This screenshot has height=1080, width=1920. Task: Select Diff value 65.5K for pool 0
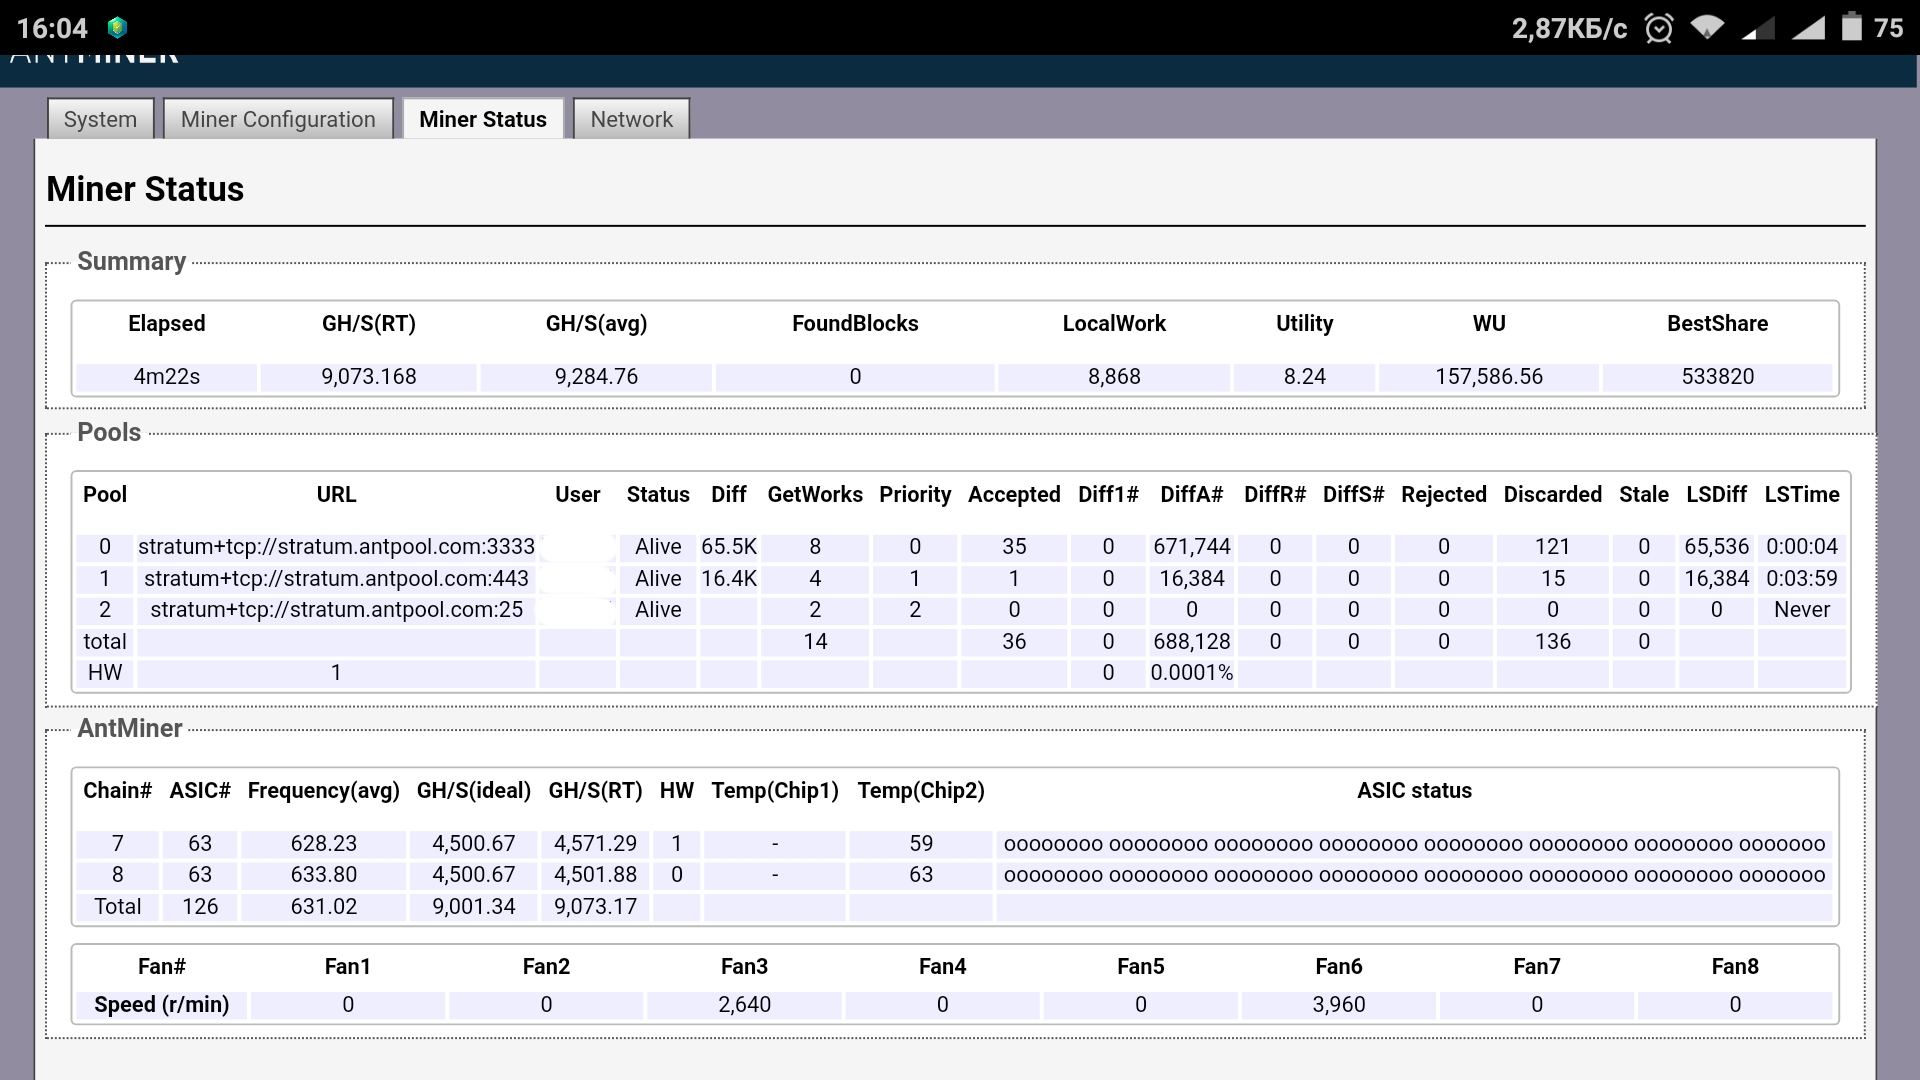coord(729,547)
